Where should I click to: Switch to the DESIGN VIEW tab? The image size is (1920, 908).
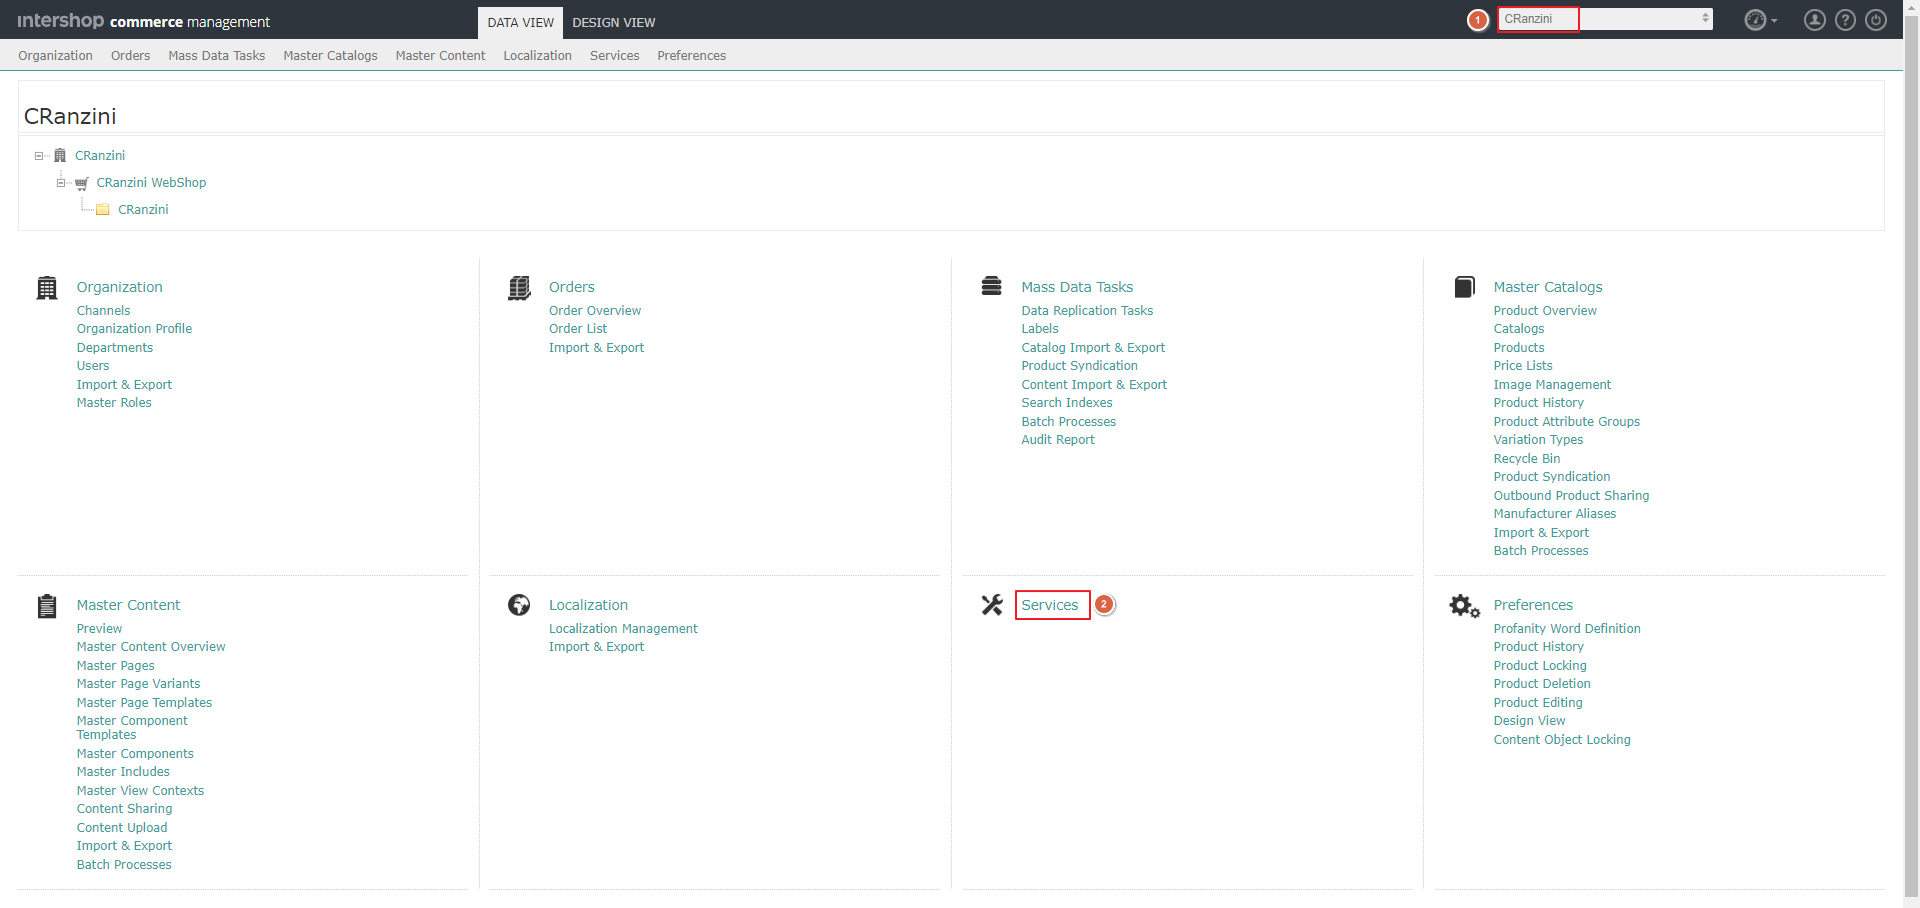[614, 22]
